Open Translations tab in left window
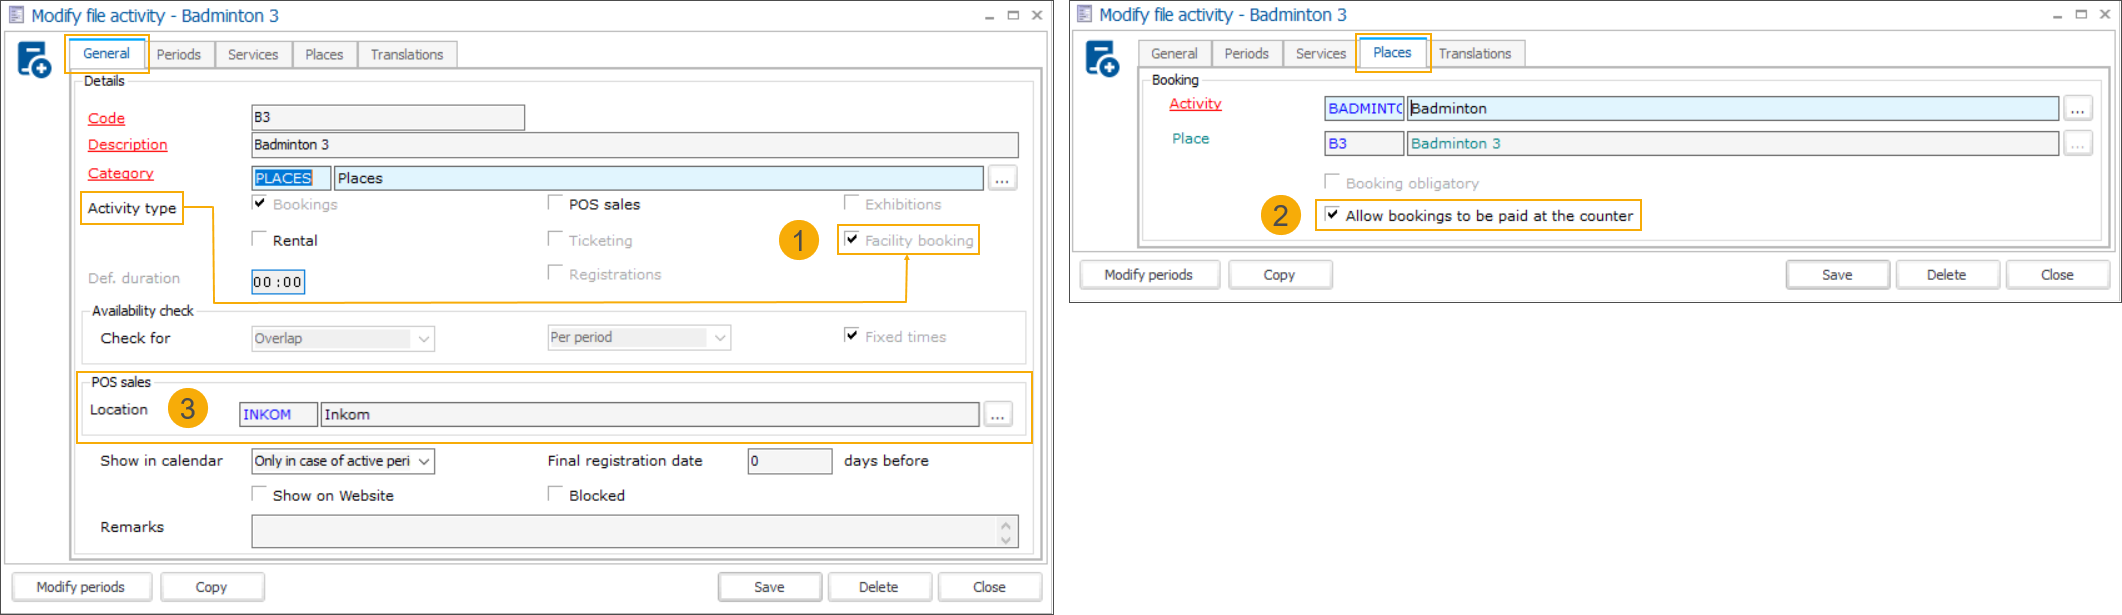The image size is (2122, 615). point(407,55)
